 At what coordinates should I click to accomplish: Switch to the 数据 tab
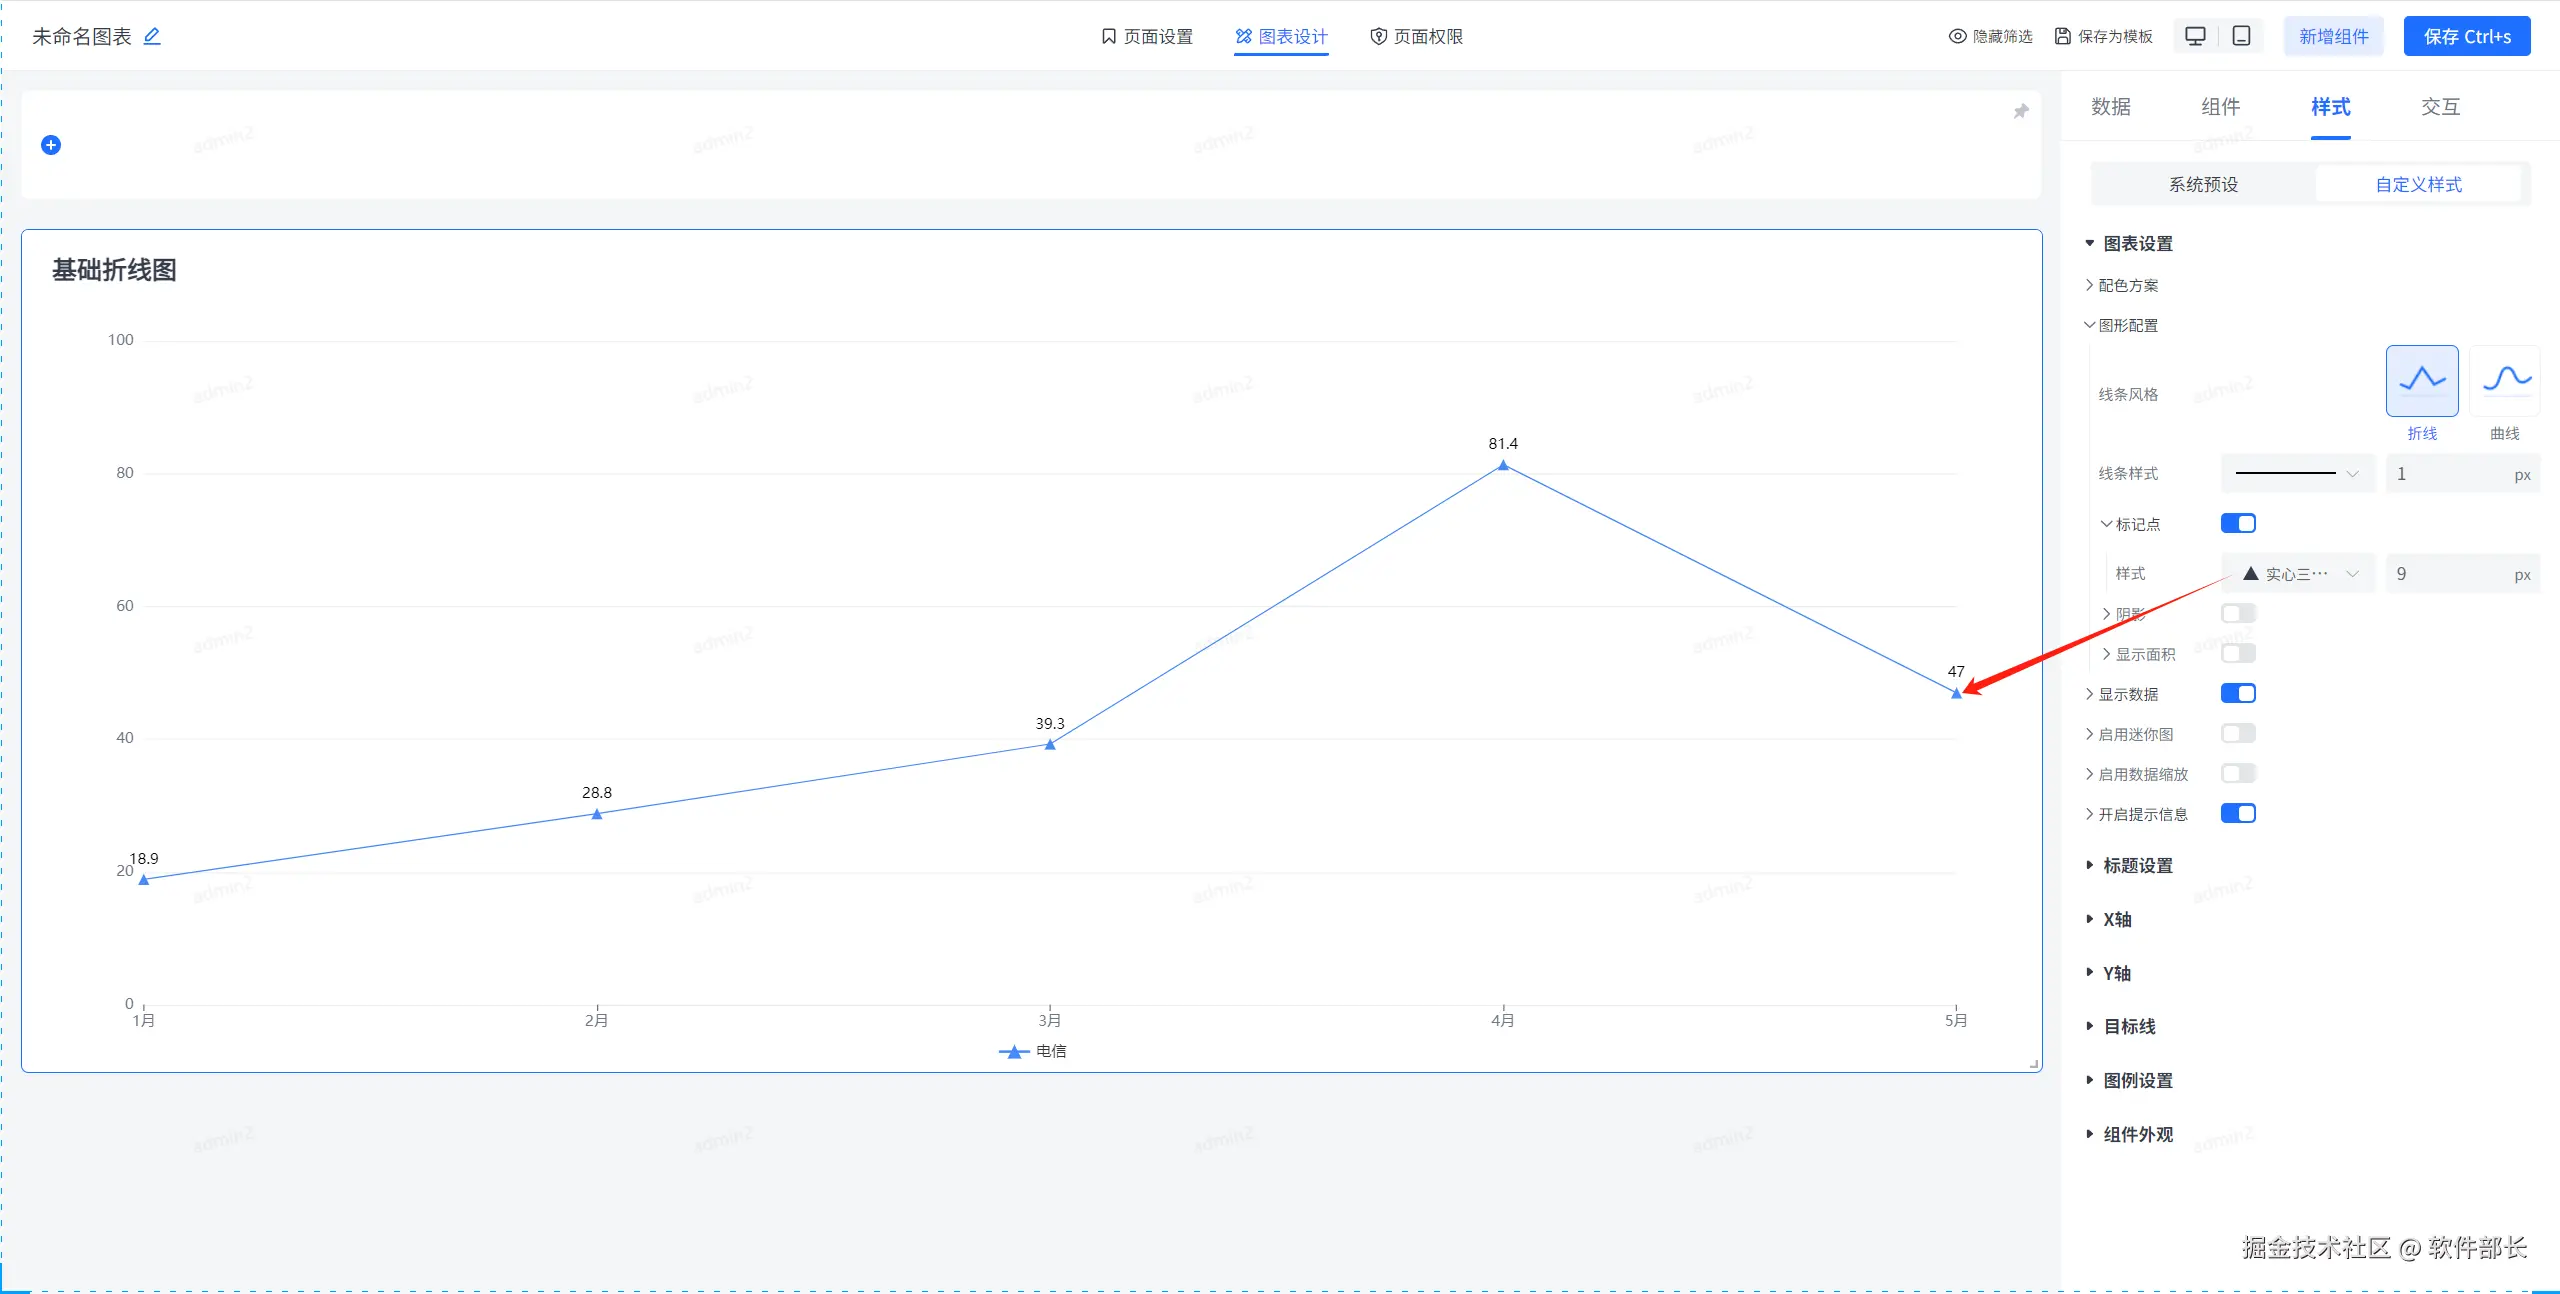(x=2111, y=107)
